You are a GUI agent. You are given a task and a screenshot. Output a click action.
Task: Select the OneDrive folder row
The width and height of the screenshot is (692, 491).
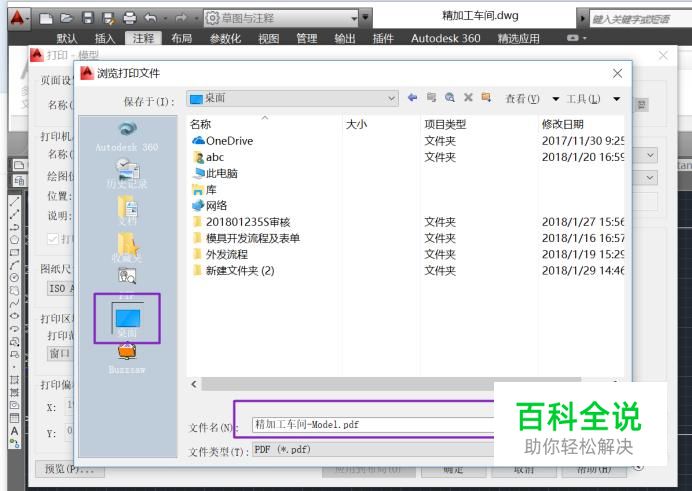pyautogui.click(x=408, y=141)
